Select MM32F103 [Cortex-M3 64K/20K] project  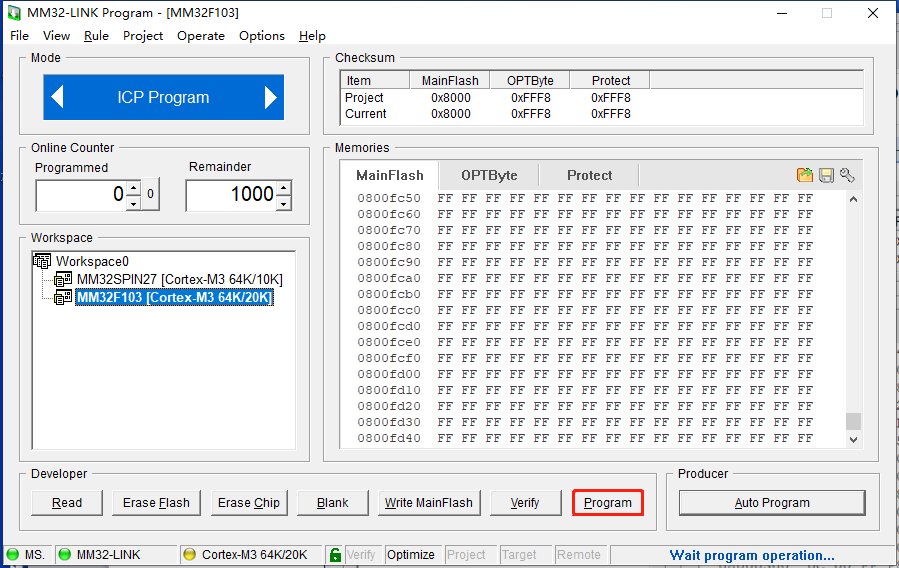174,297
